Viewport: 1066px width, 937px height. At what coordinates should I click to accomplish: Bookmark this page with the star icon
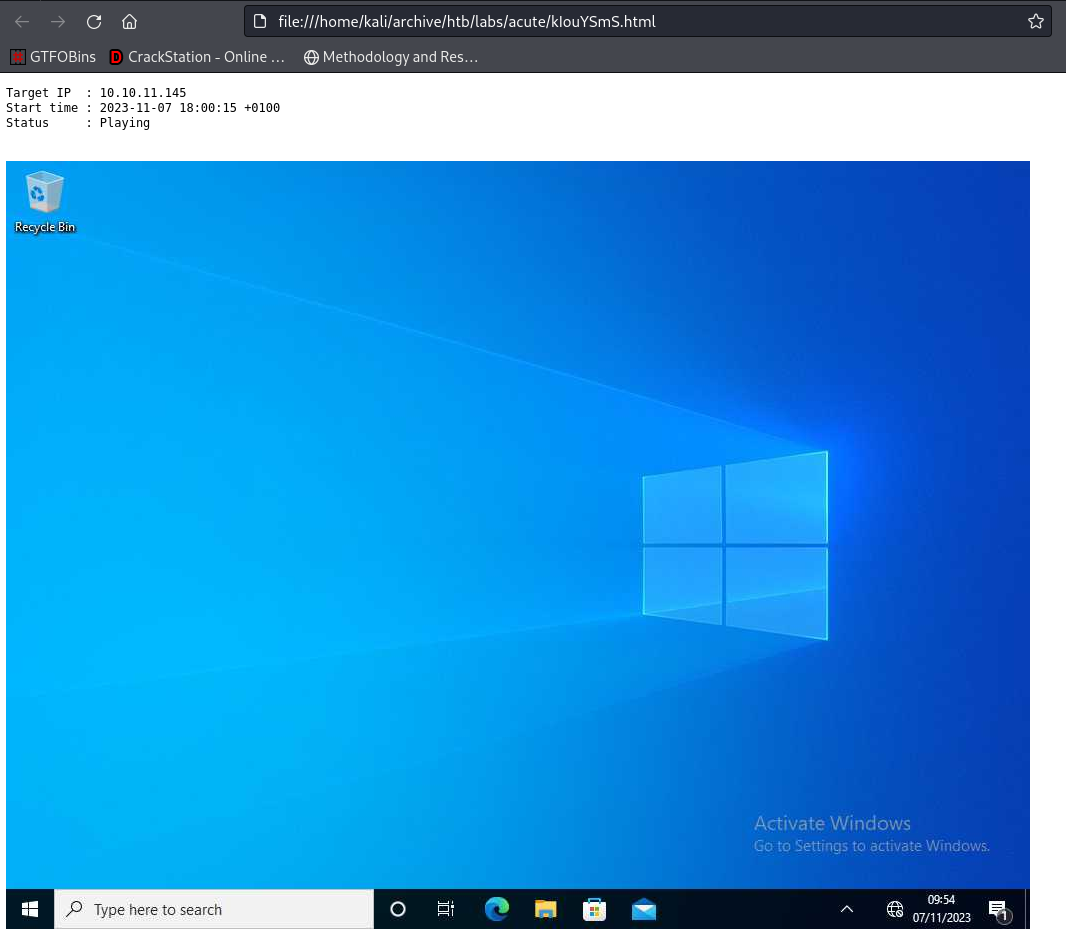click(1035, 21)
